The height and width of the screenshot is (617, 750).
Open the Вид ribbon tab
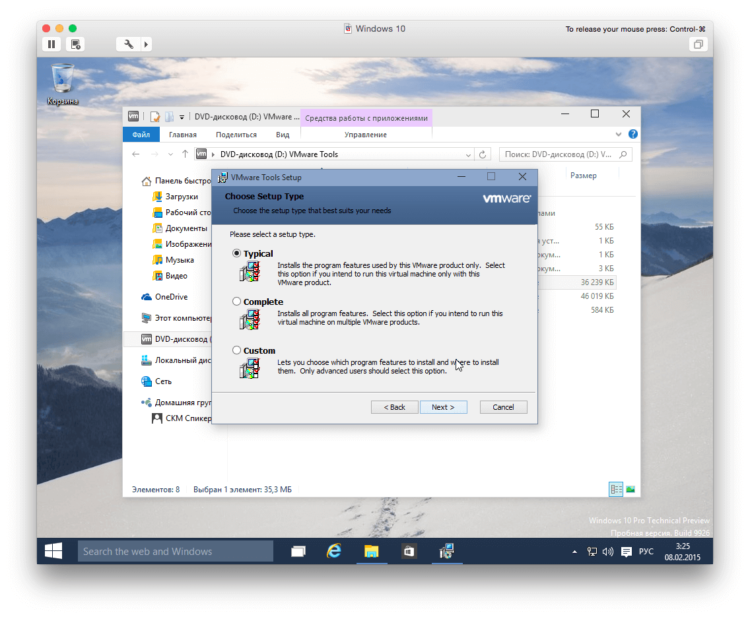click(x=283, y=135)
